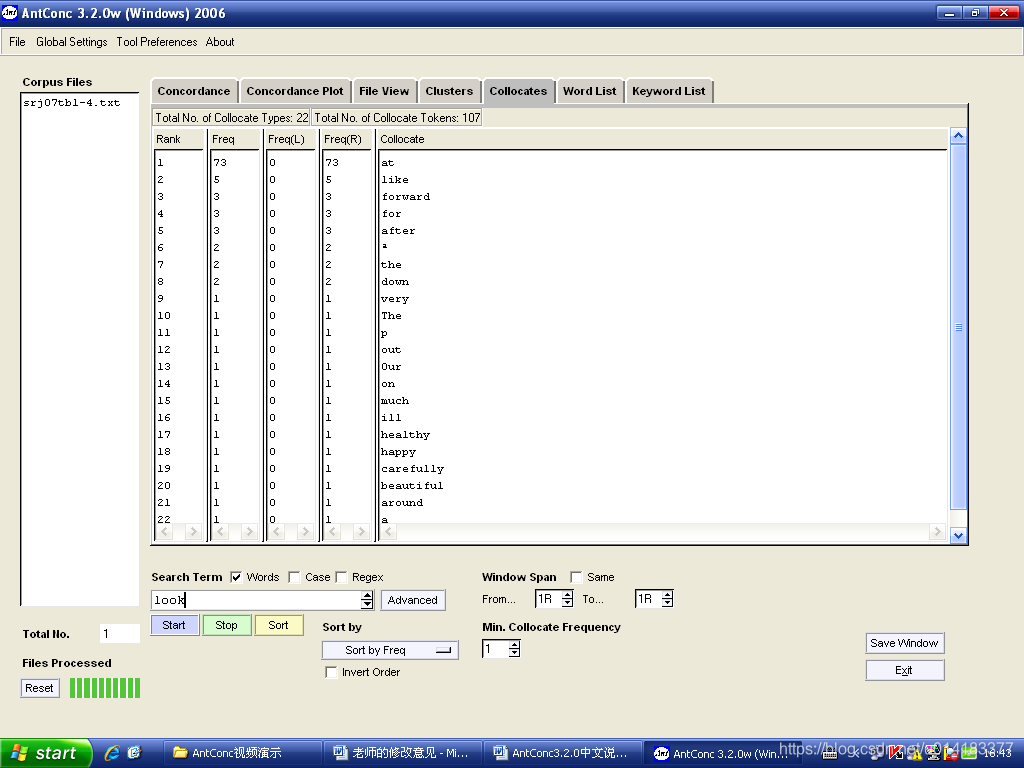Adjust the Min. Collocate Frequency spinner
The width and height of the screenshot is (1024, 768).
(x=515, y=648)
